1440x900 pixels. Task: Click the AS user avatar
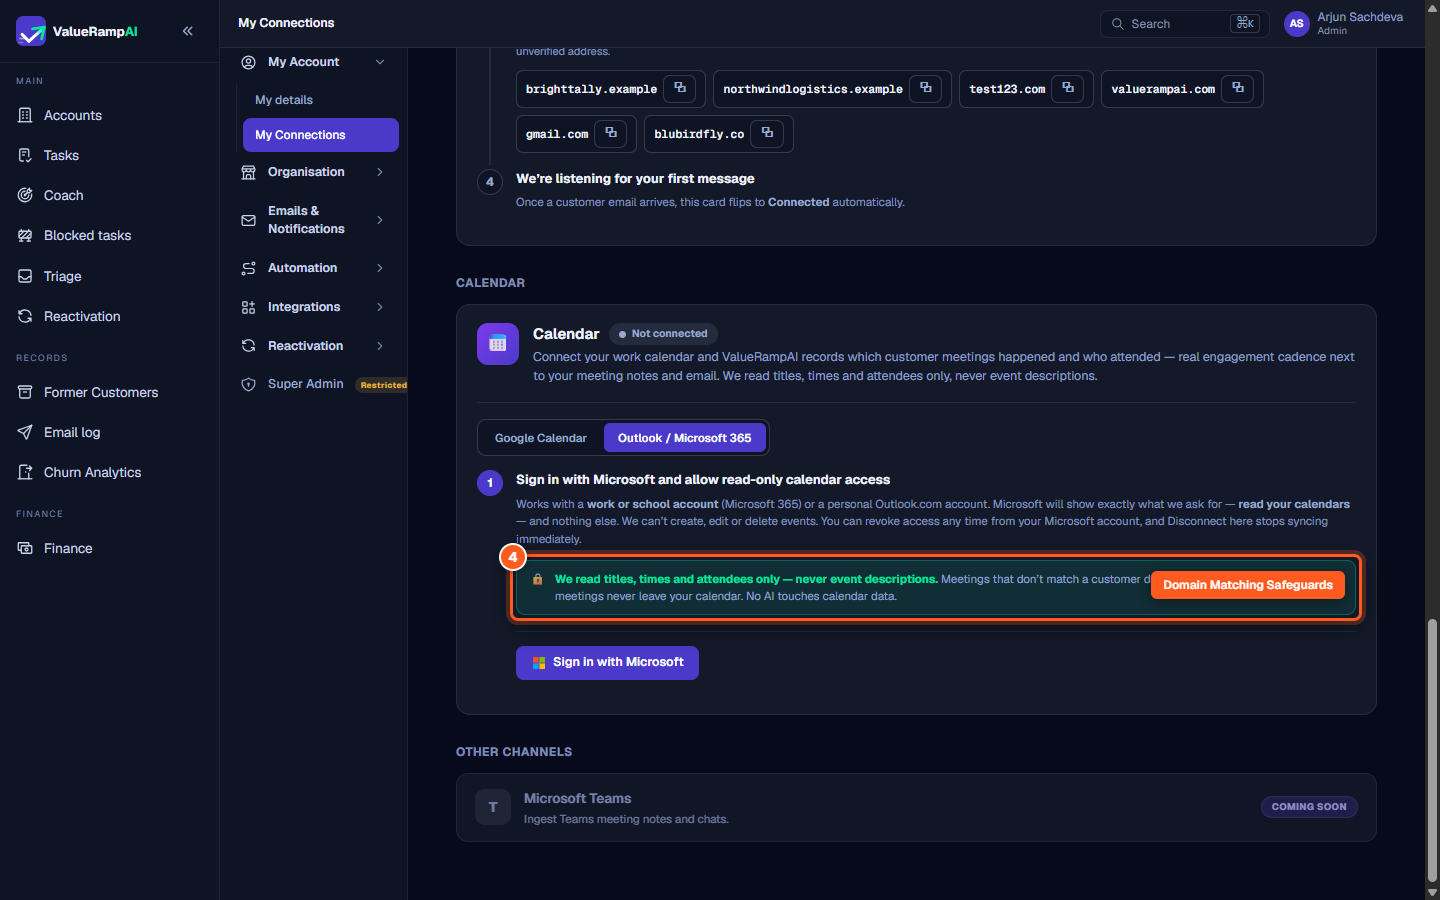[x=1297, y=24]
